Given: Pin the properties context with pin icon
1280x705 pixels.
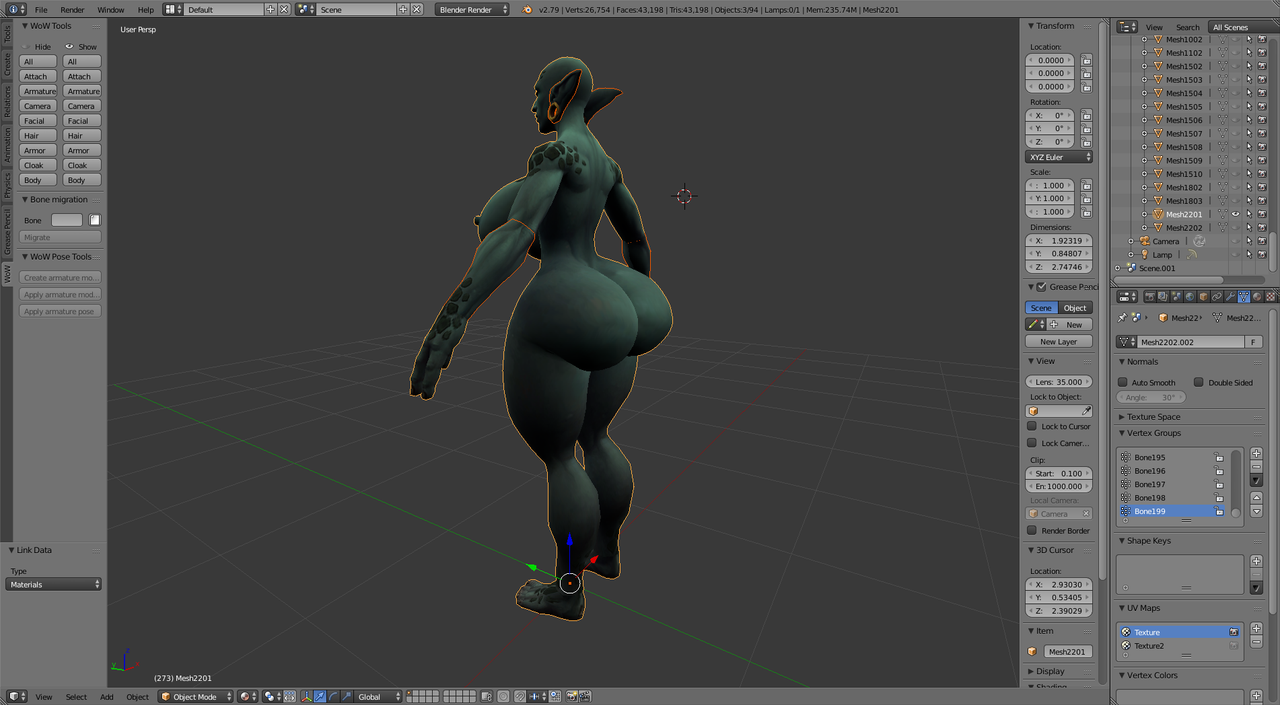Looking at the screenshot, I should point(1122,318).
